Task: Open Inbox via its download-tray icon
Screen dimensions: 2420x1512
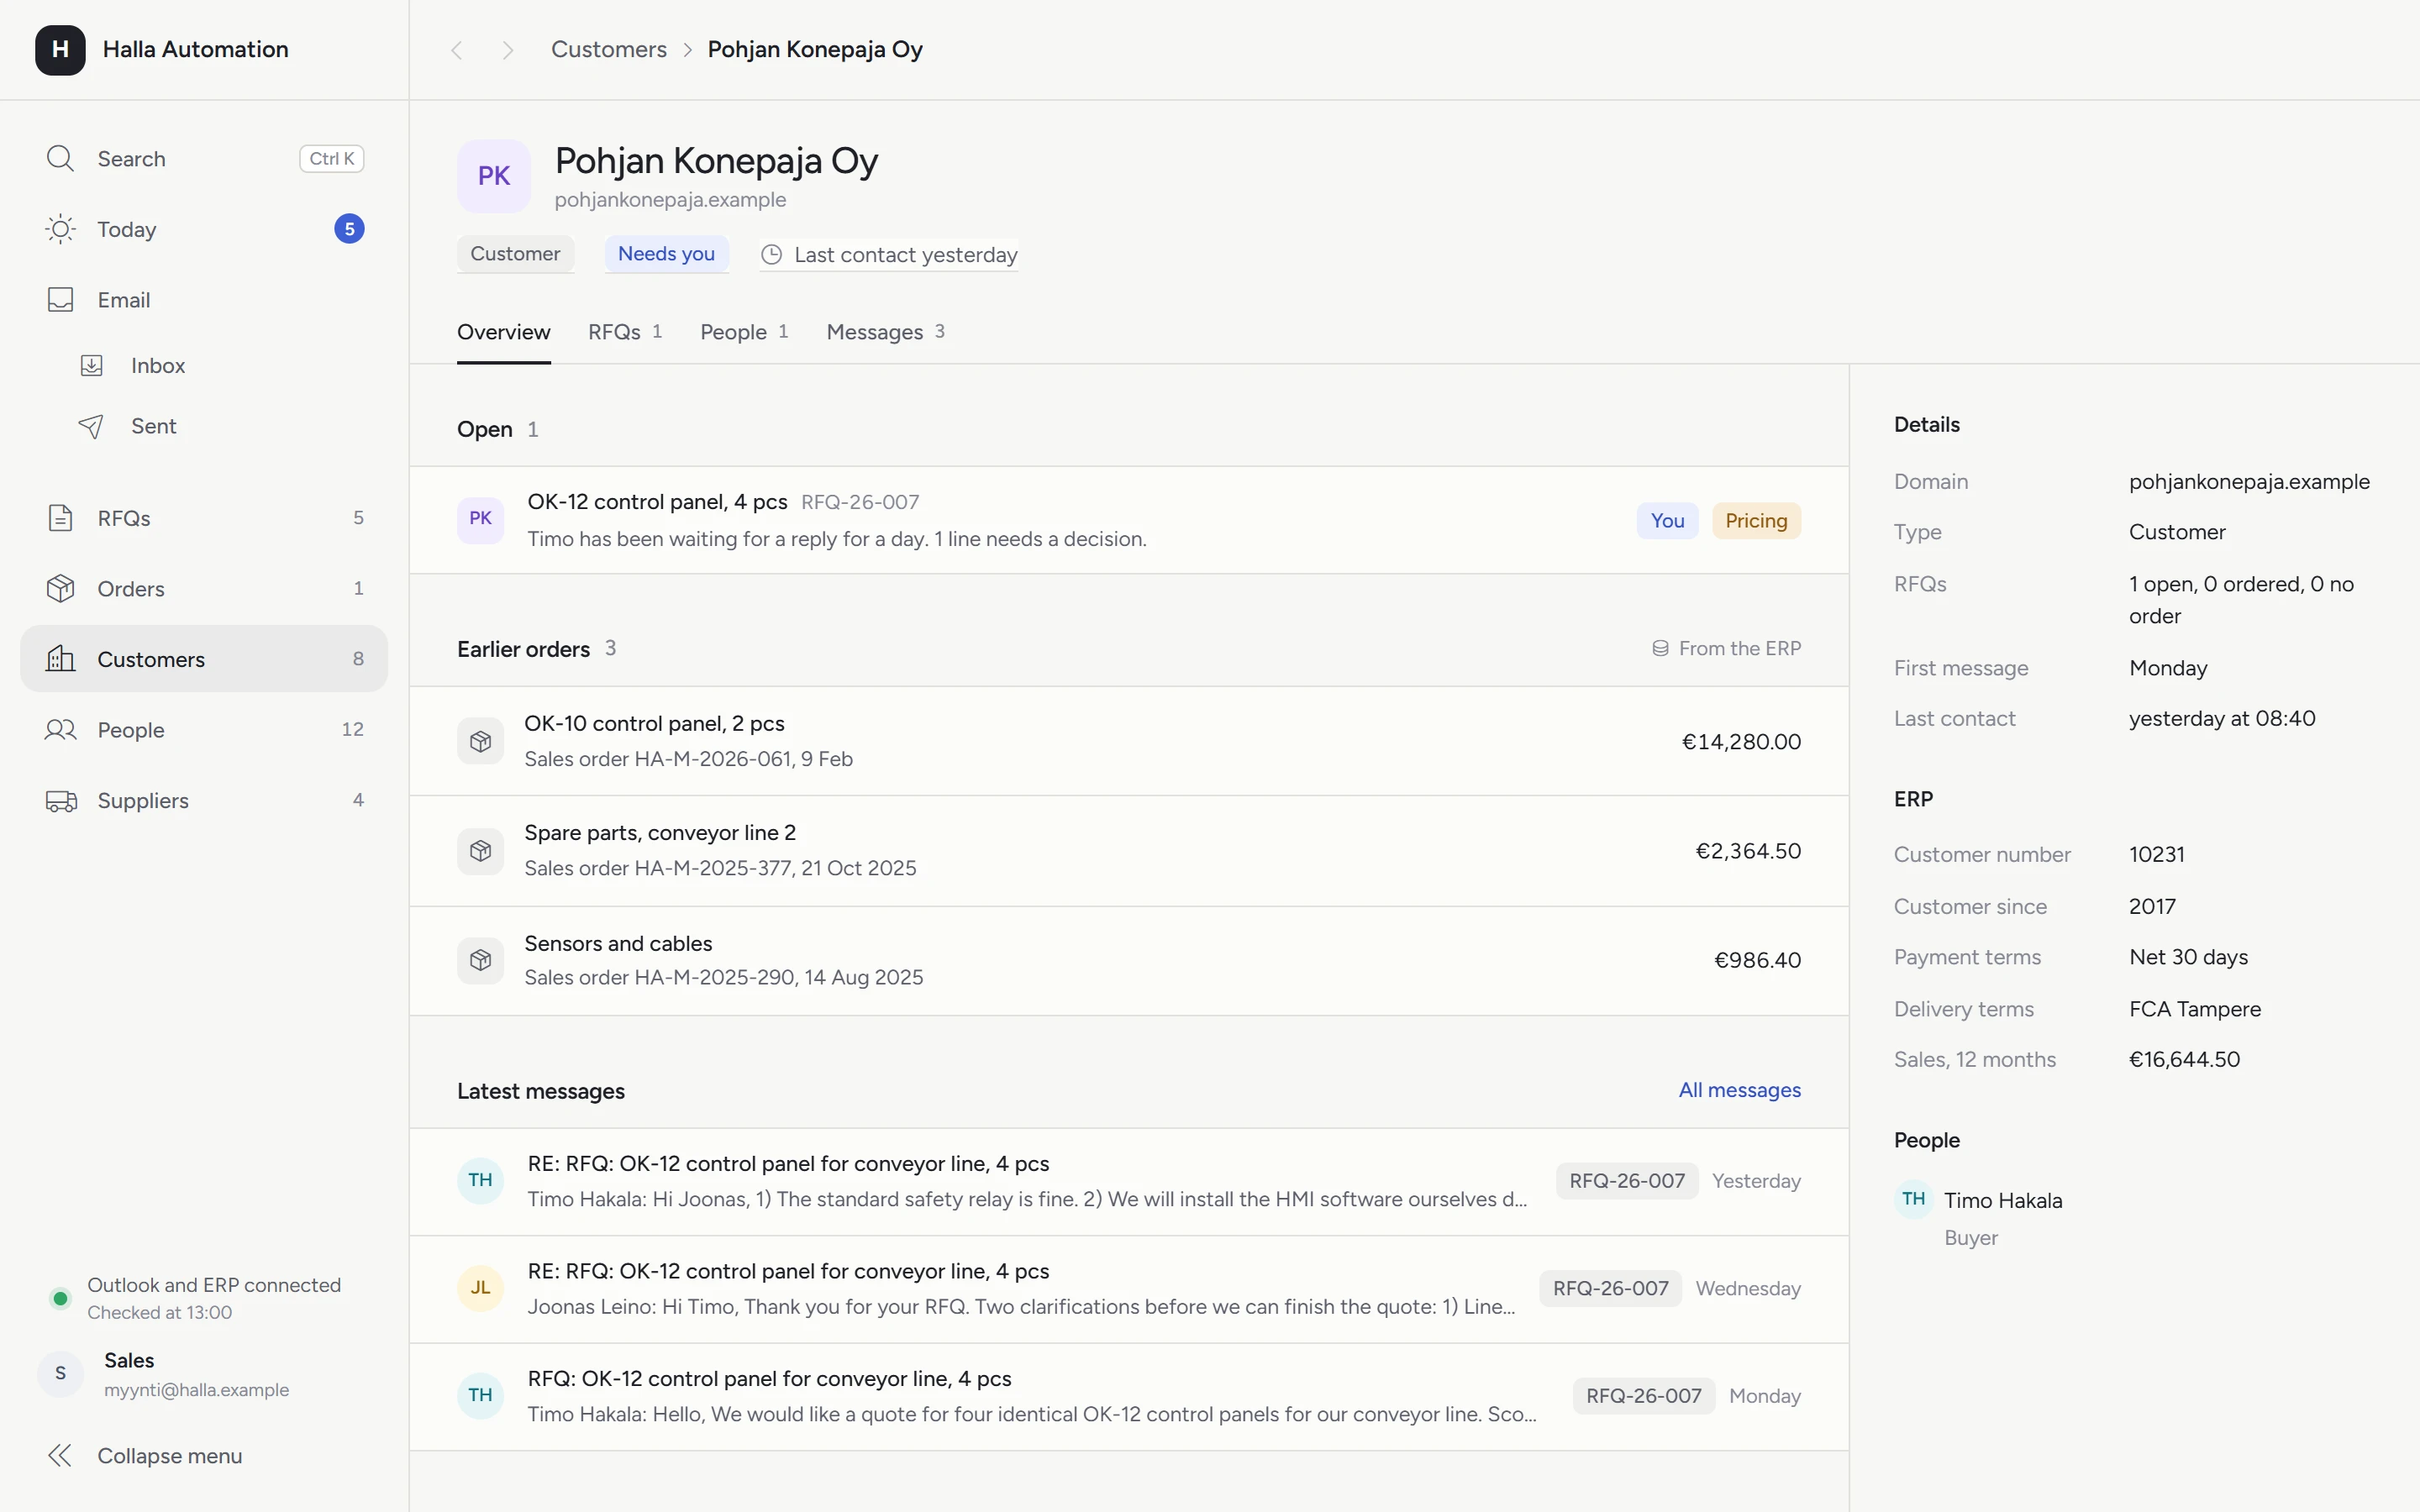Action: pyautogui.click(x=91, y=366)
